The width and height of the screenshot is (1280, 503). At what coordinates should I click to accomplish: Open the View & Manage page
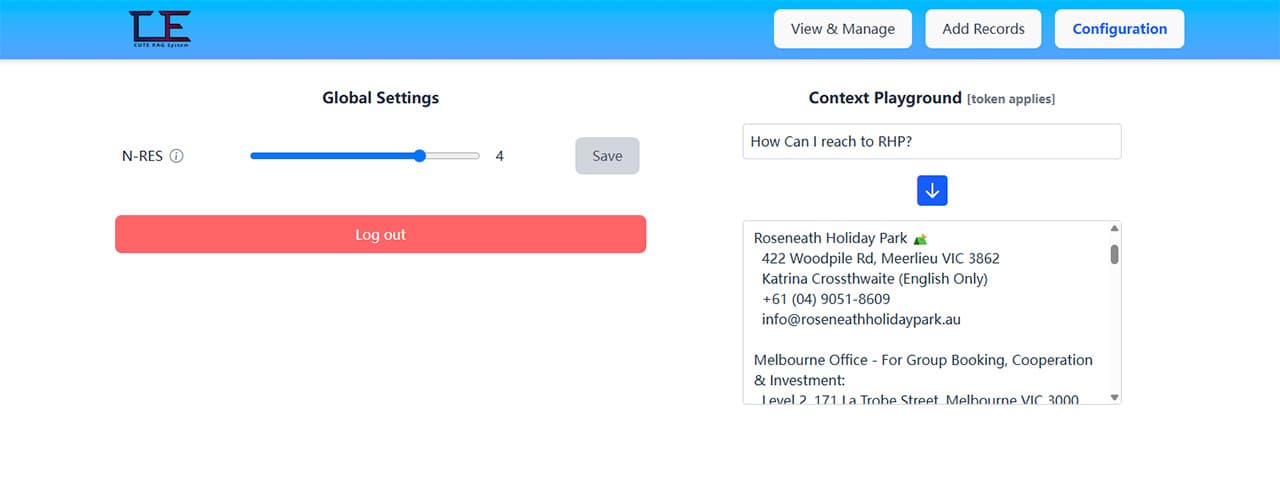(x=842, y=29)
